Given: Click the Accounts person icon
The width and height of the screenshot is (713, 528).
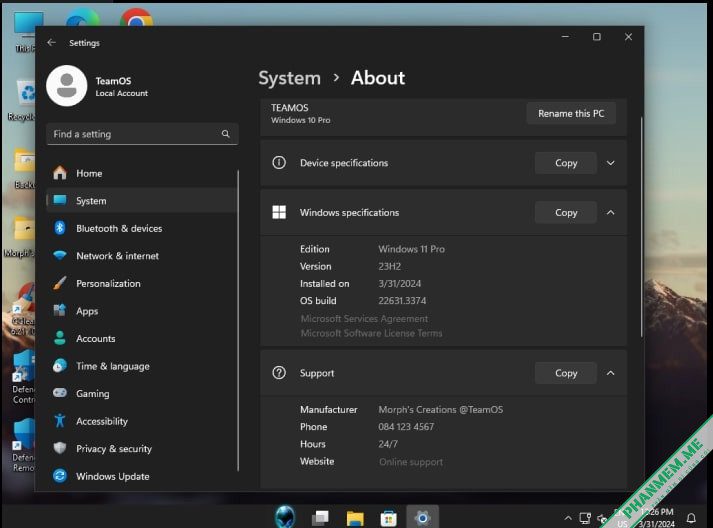Looking at the screenshot, I should (60, 338).
